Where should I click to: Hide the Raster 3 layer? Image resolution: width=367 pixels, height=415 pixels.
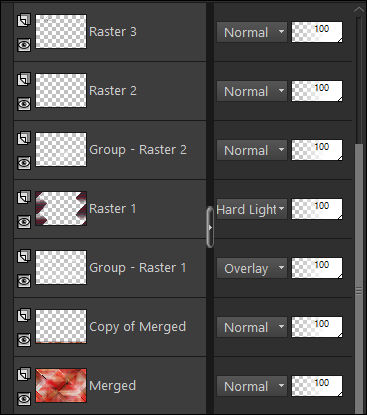tap(24, 45)
